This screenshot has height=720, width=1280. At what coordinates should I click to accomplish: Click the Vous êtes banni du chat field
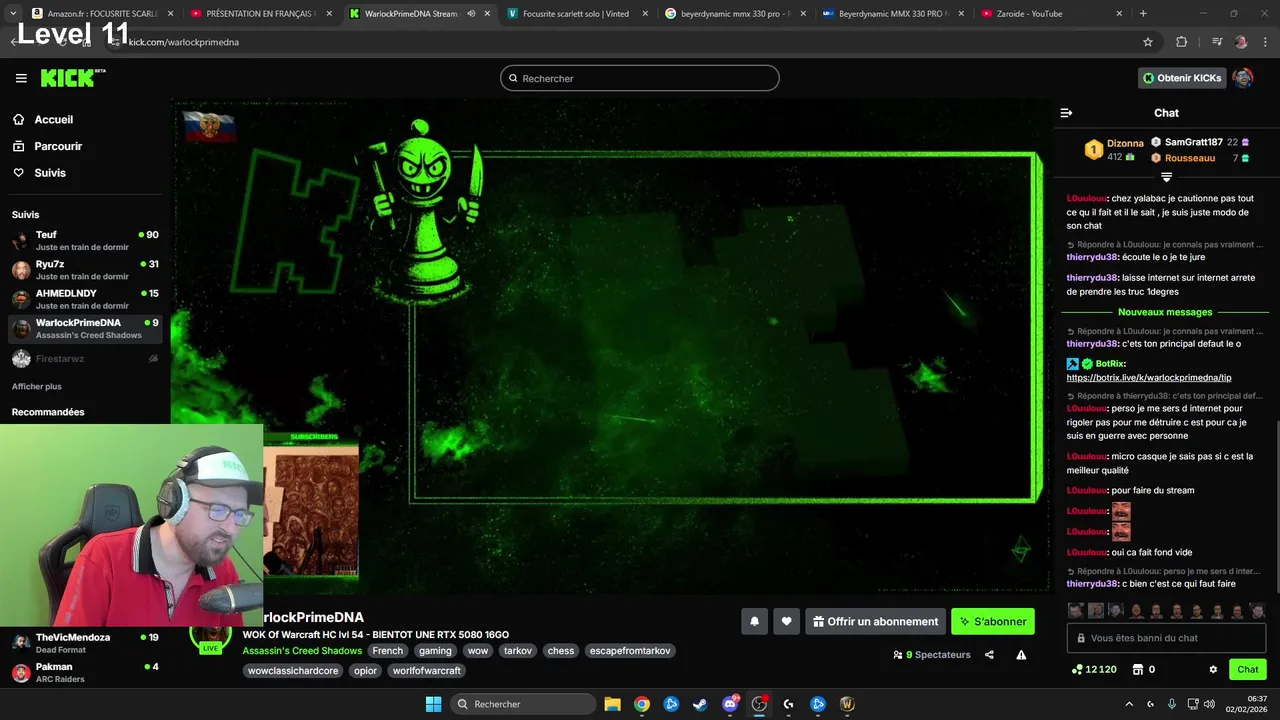(x=1166, y=638)
